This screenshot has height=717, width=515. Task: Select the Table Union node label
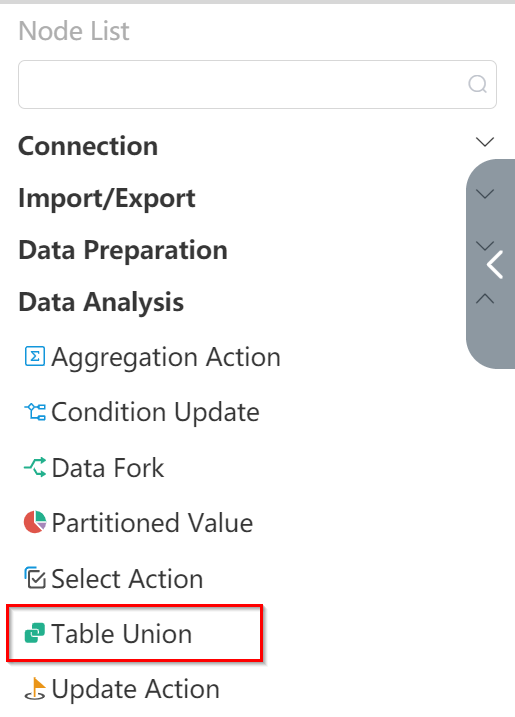pos(122,634)
